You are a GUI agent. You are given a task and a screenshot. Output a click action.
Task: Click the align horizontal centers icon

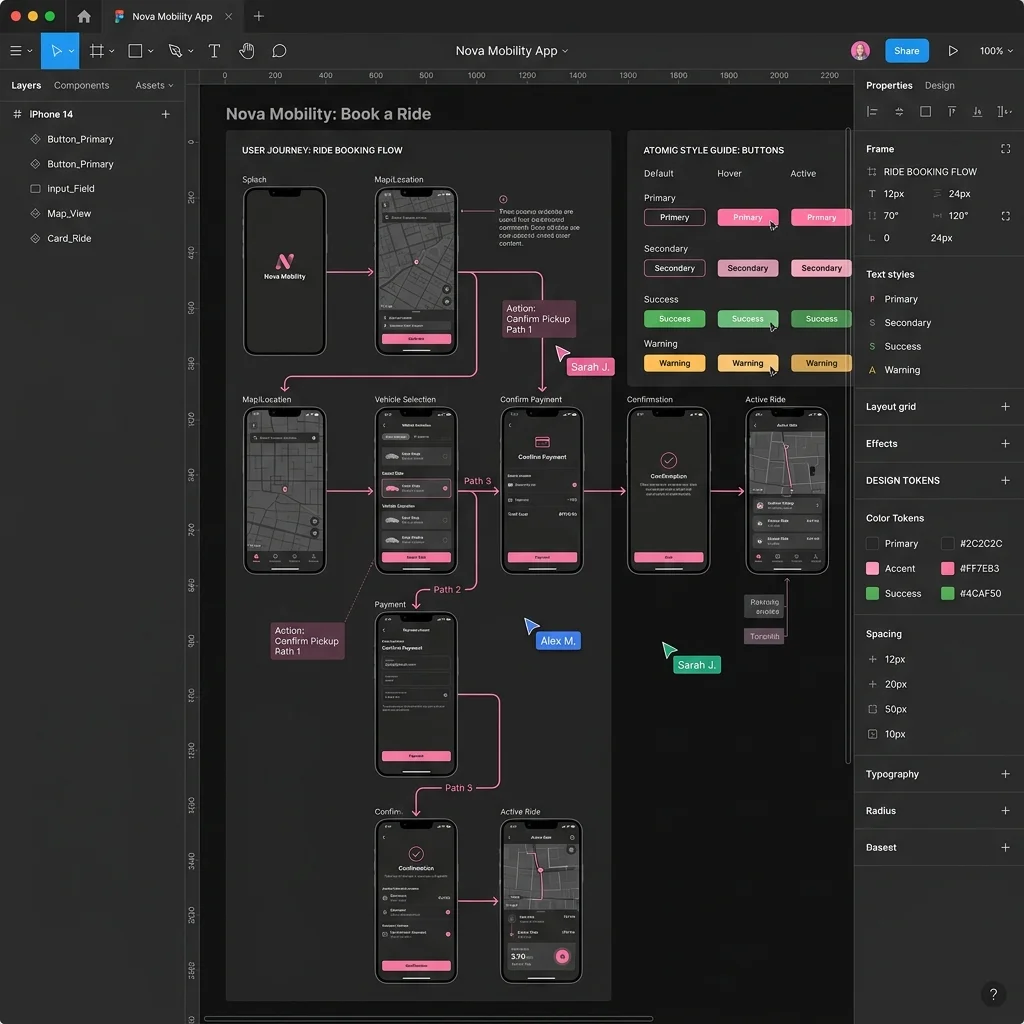(x=899, y=112)
